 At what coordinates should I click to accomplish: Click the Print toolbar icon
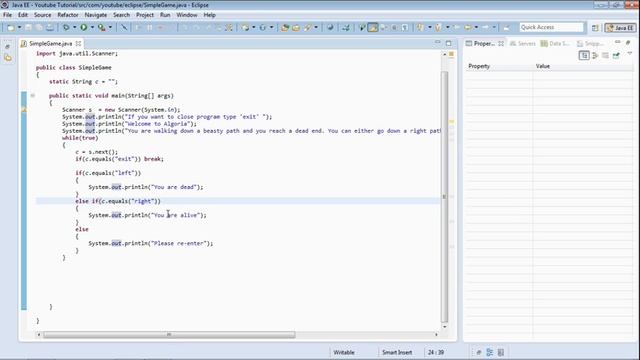tap(49, 27)
